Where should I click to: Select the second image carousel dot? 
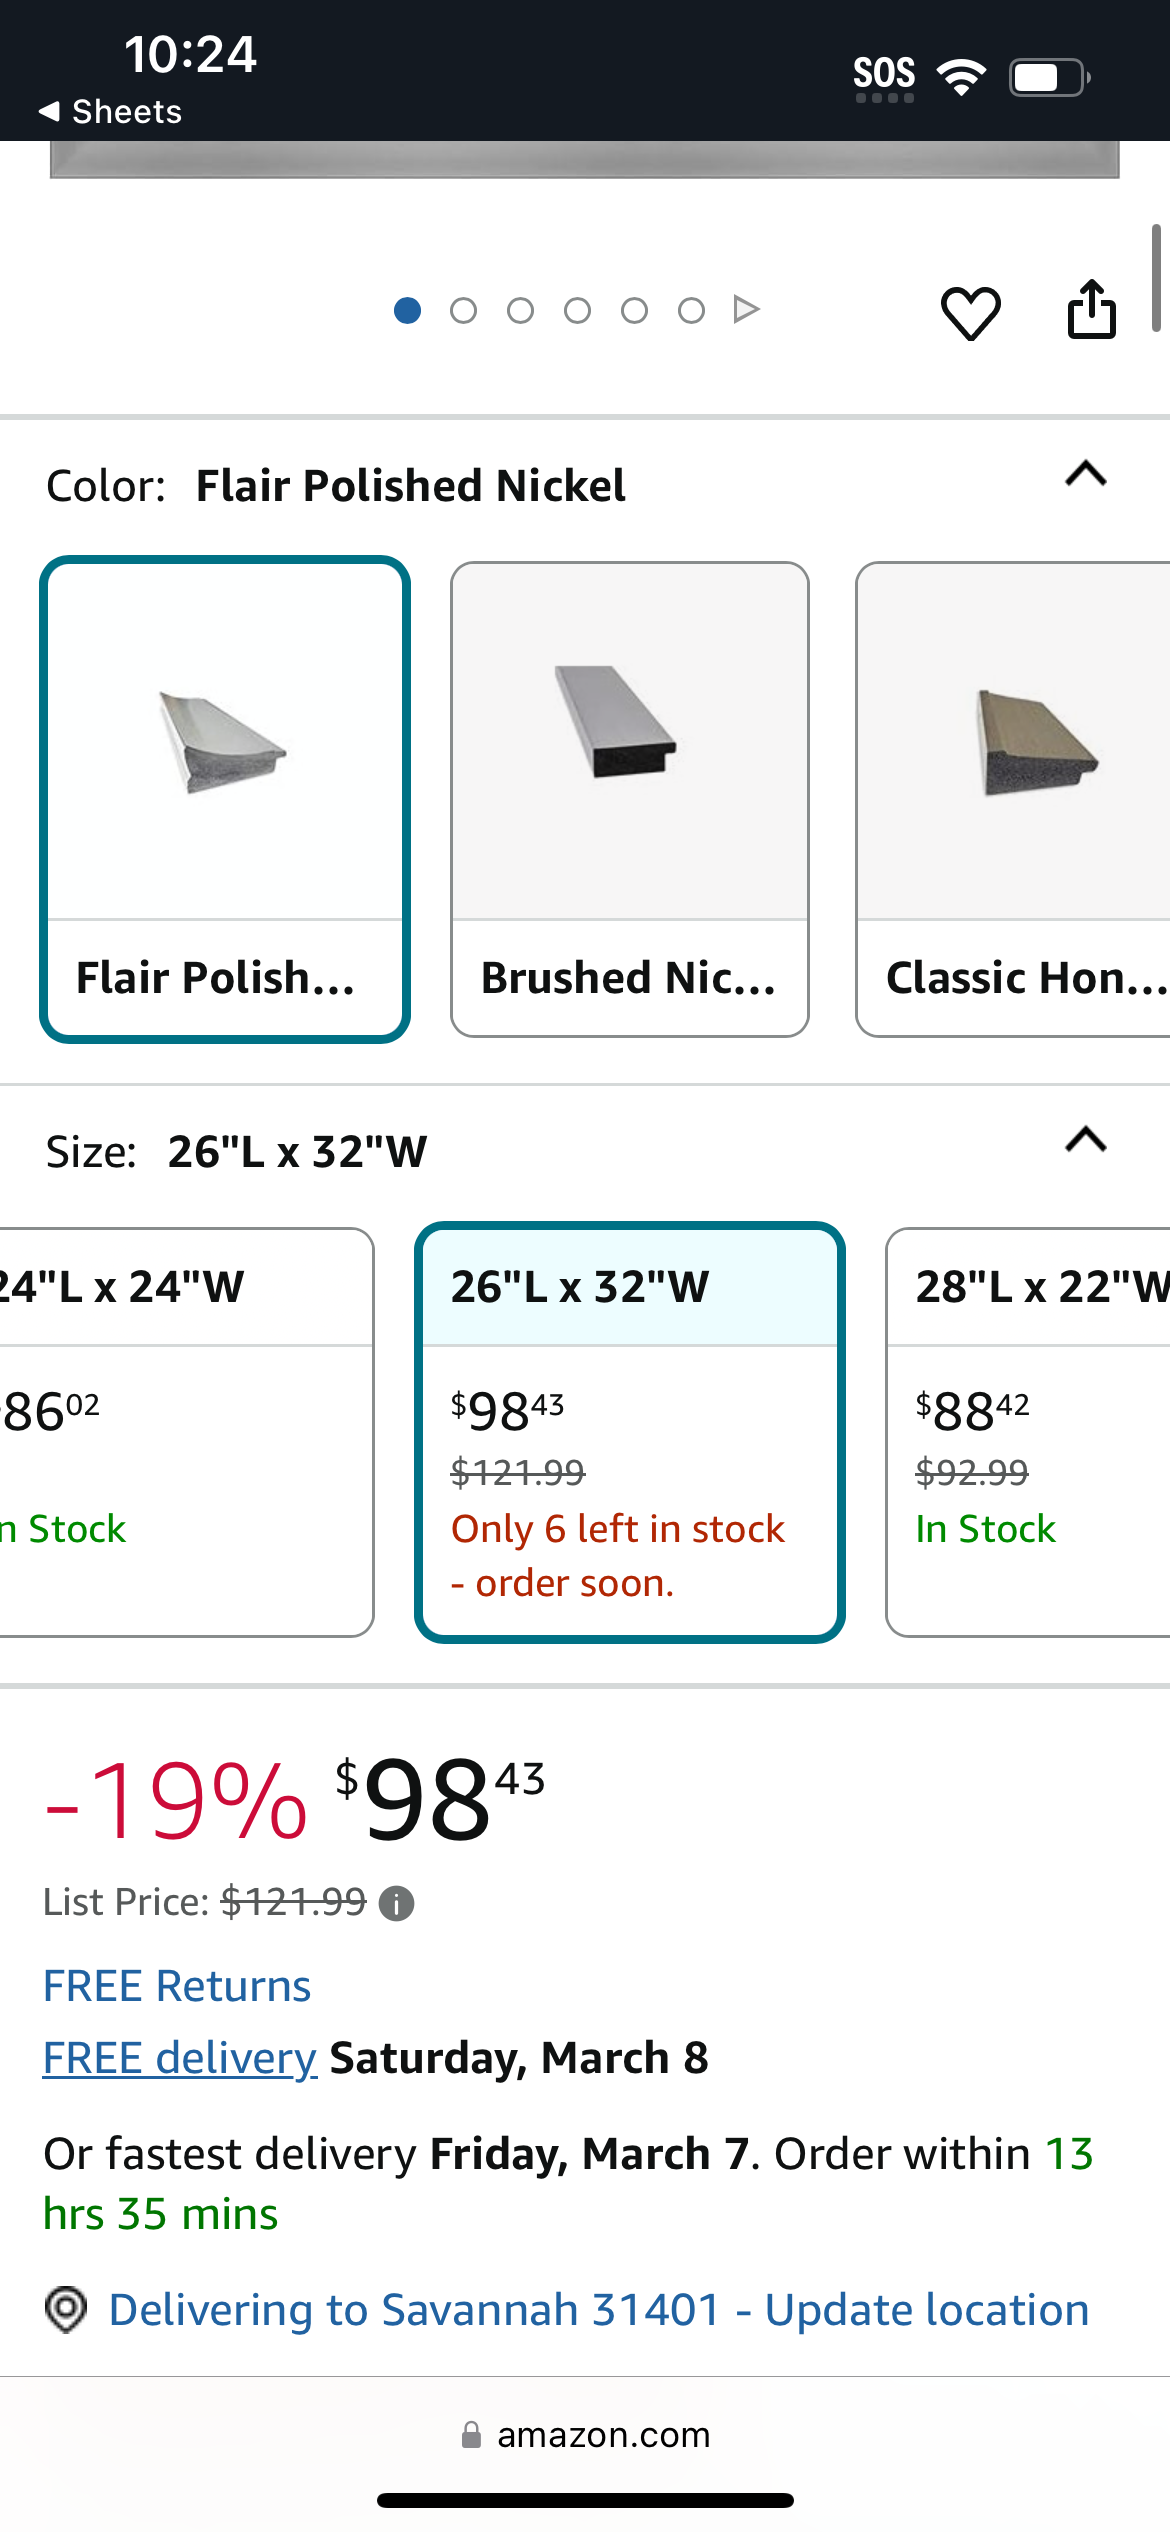click(463, 311)
